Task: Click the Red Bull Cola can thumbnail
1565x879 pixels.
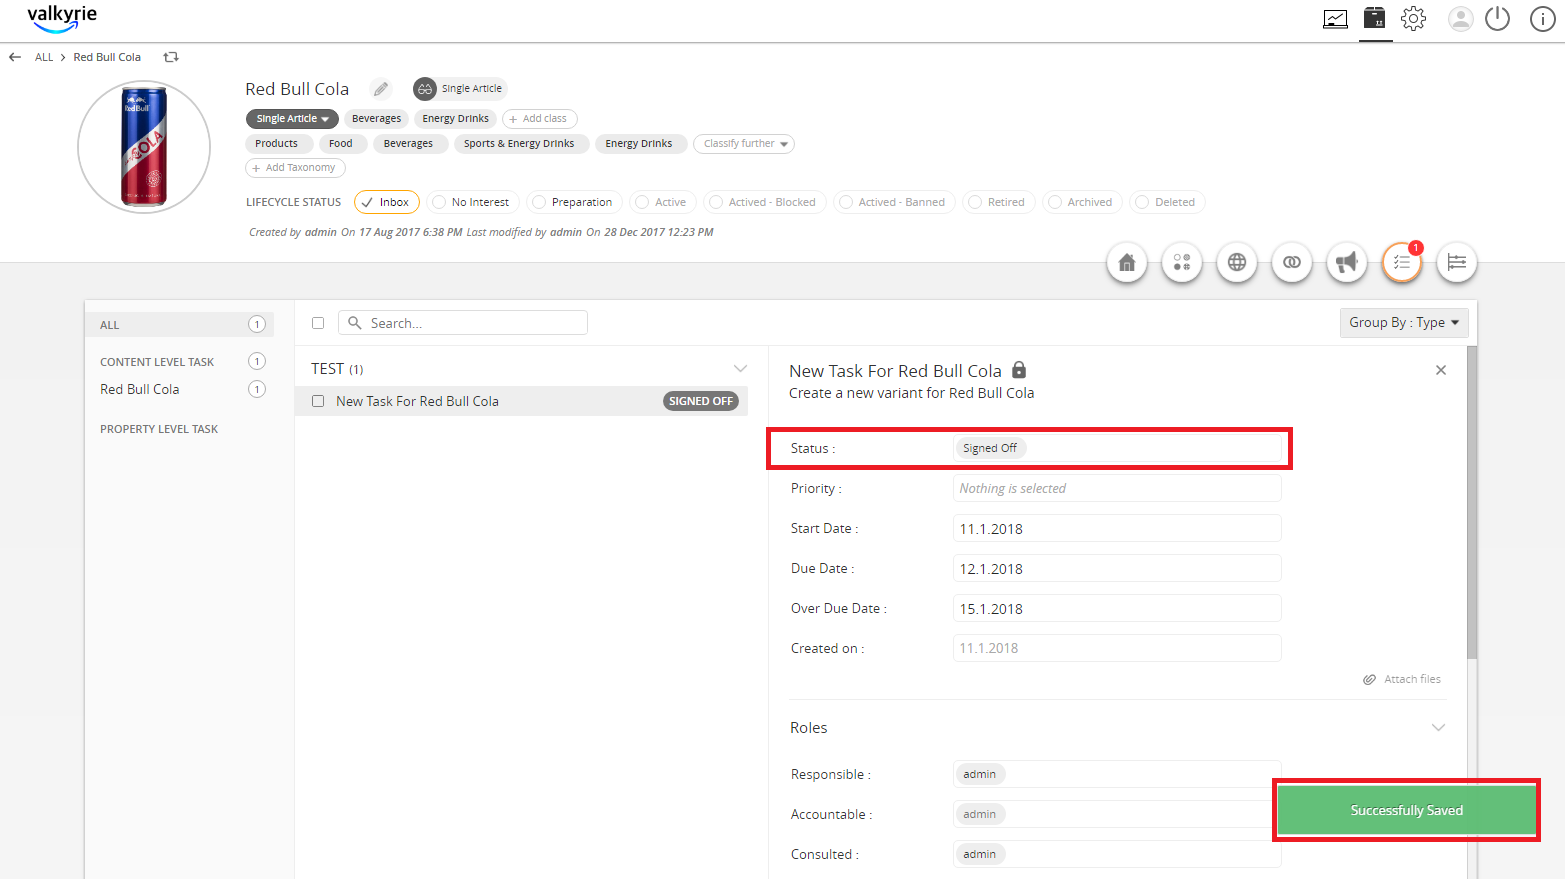Action: pos(144,147)
